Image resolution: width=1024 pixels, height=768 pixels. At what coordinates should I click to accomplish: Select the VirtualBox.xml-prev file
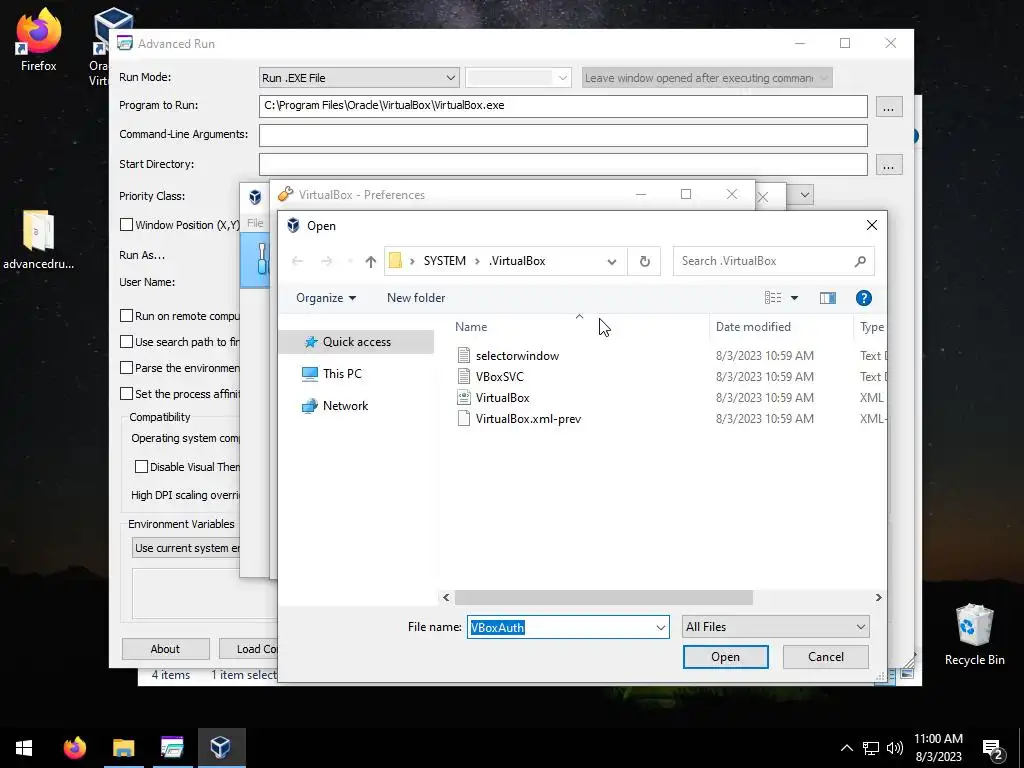coord(528,419)
